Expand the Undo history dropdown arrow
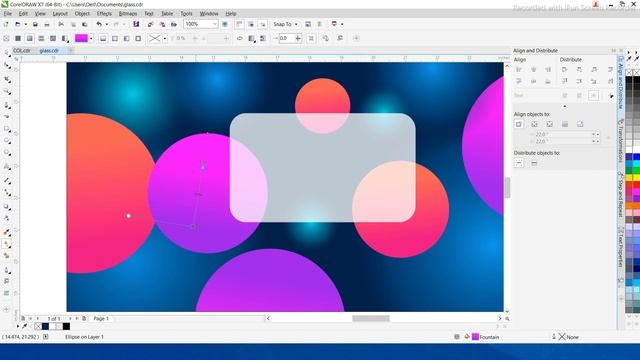 coord(107,24)
